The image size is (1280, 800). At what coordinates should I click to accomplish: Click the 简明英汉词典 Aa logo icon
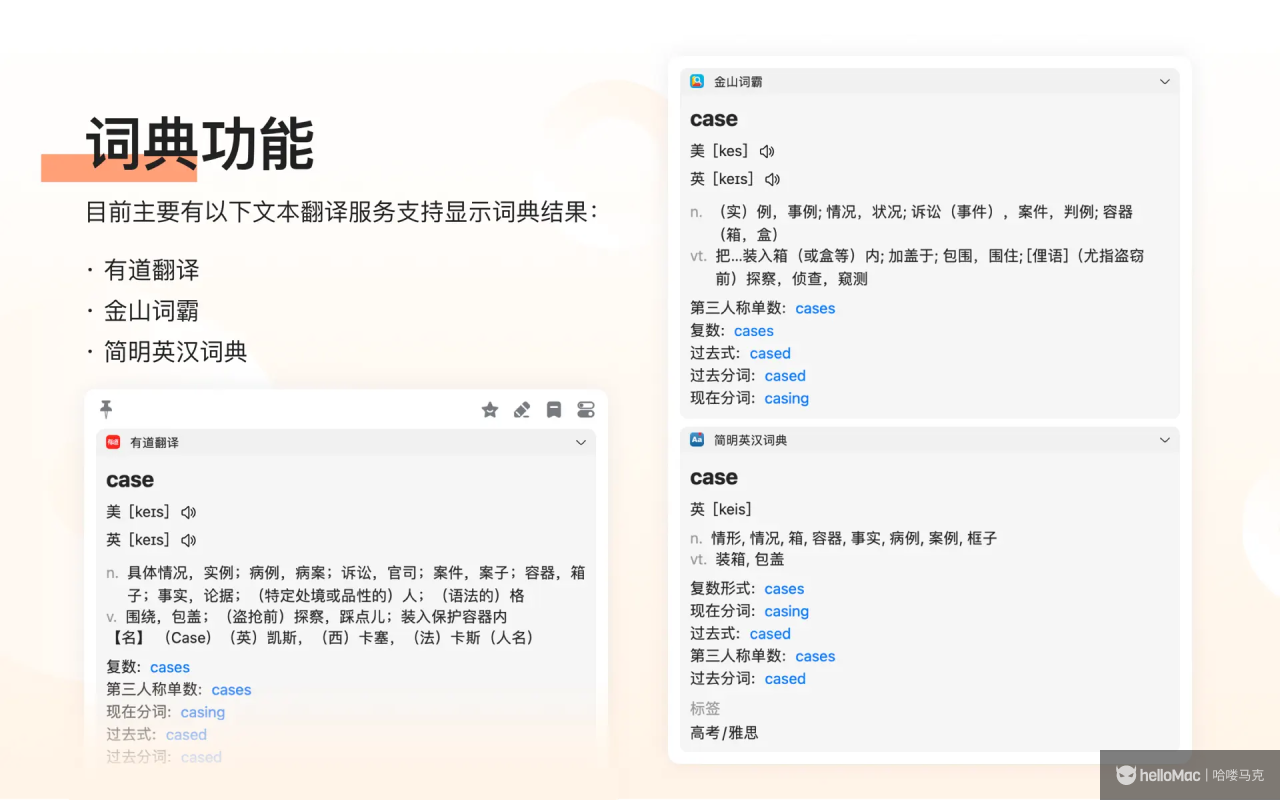697,439
